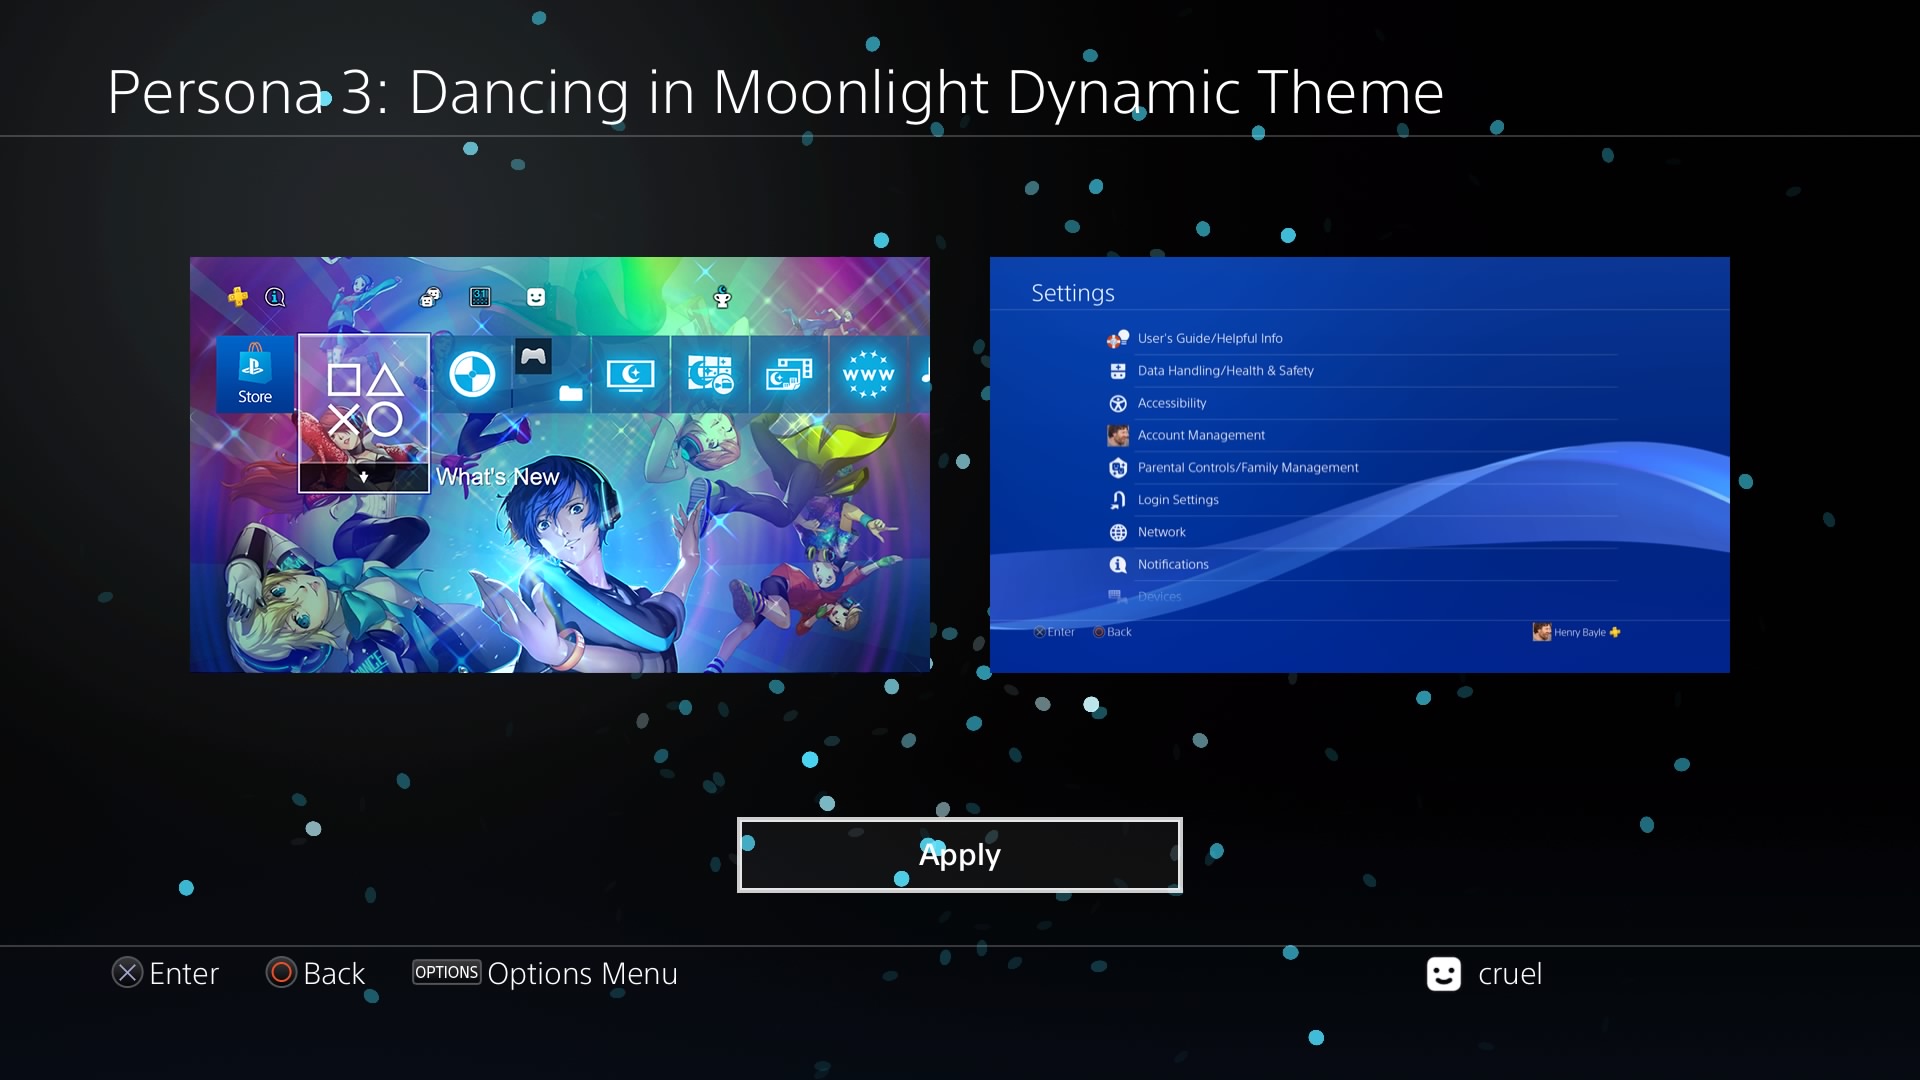Select Account Management in settings preview
The width and height of the screenshot is (1920, 1080).
(1201, 435)
